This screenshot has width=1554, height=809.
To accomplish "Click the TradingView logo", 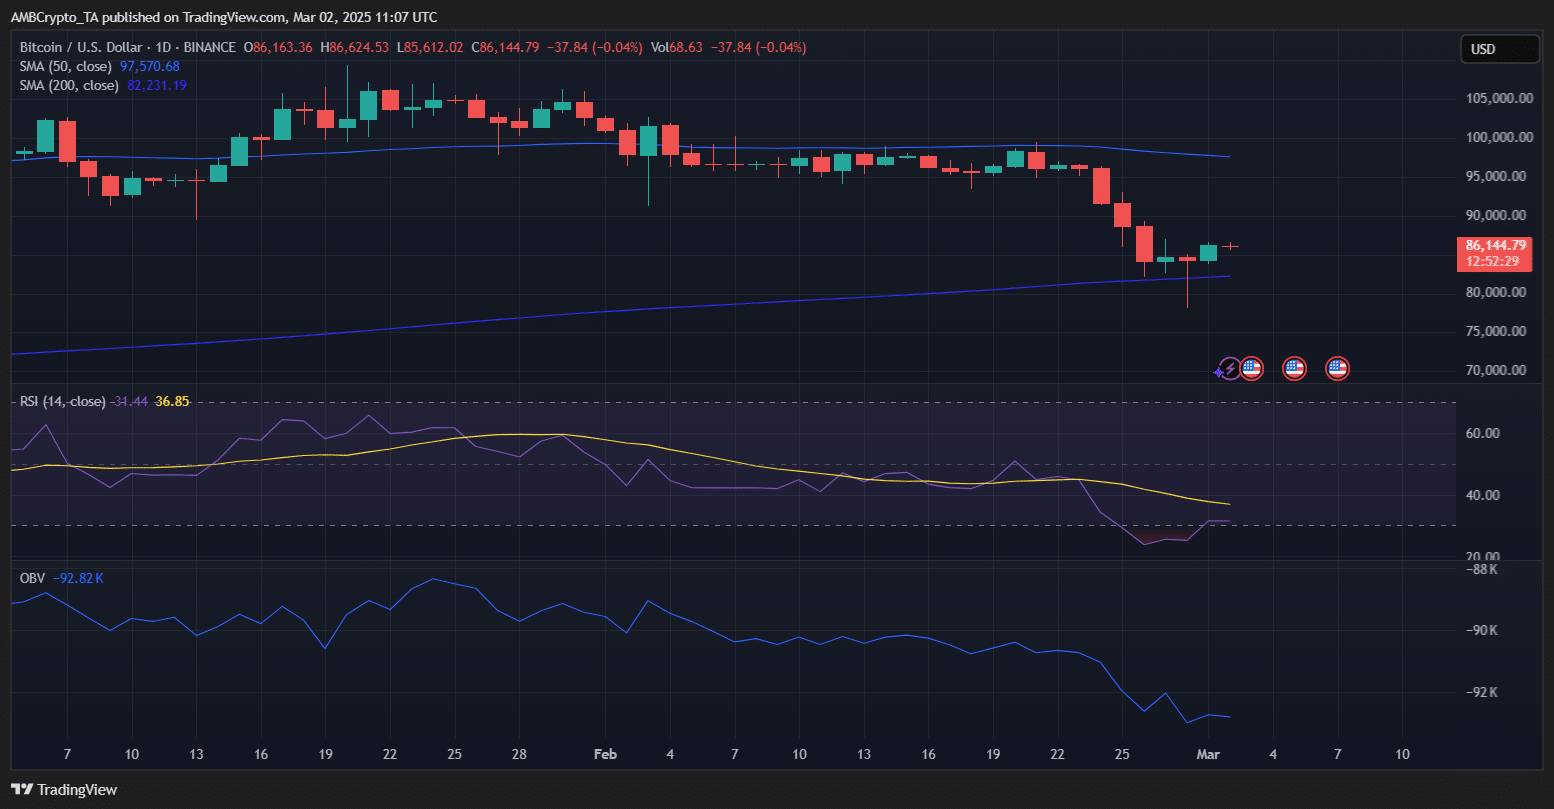I will tap(64, 790).
